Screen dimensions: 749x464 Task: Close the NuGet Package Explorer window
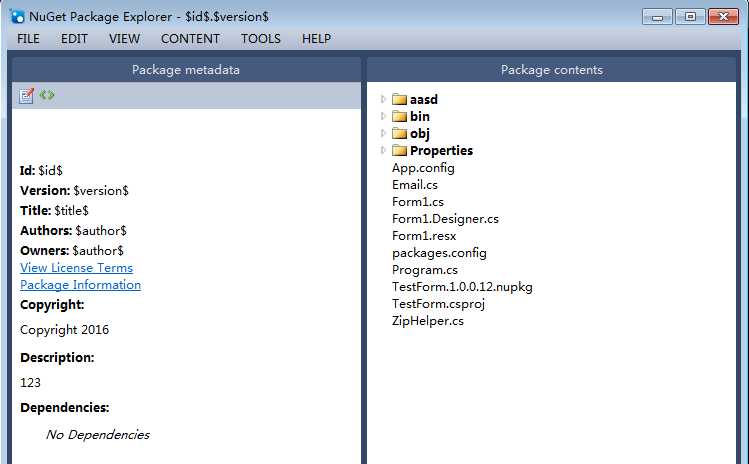coord(723,17)
